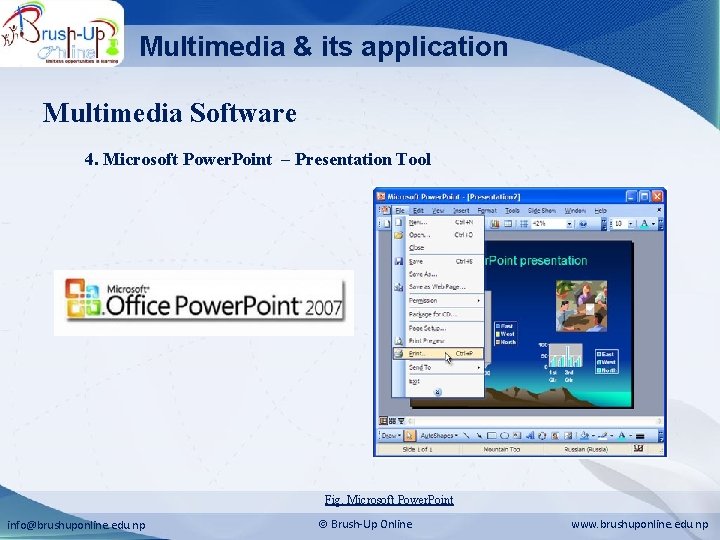Choose Save As... in the File menu
The width and height of the screenshot is (720, 540).
(438, 274)
